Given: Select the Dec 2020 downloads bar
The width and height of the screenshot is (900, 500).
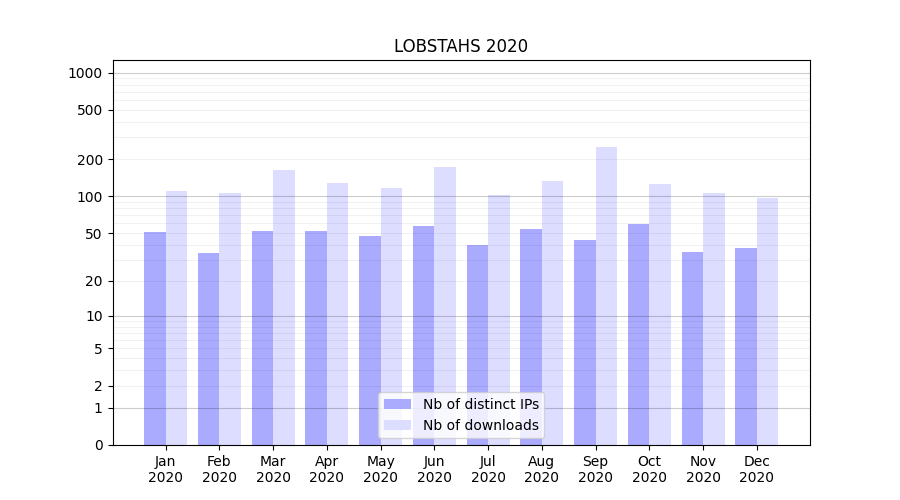Looking at the screenshot, I should [767, 321].
